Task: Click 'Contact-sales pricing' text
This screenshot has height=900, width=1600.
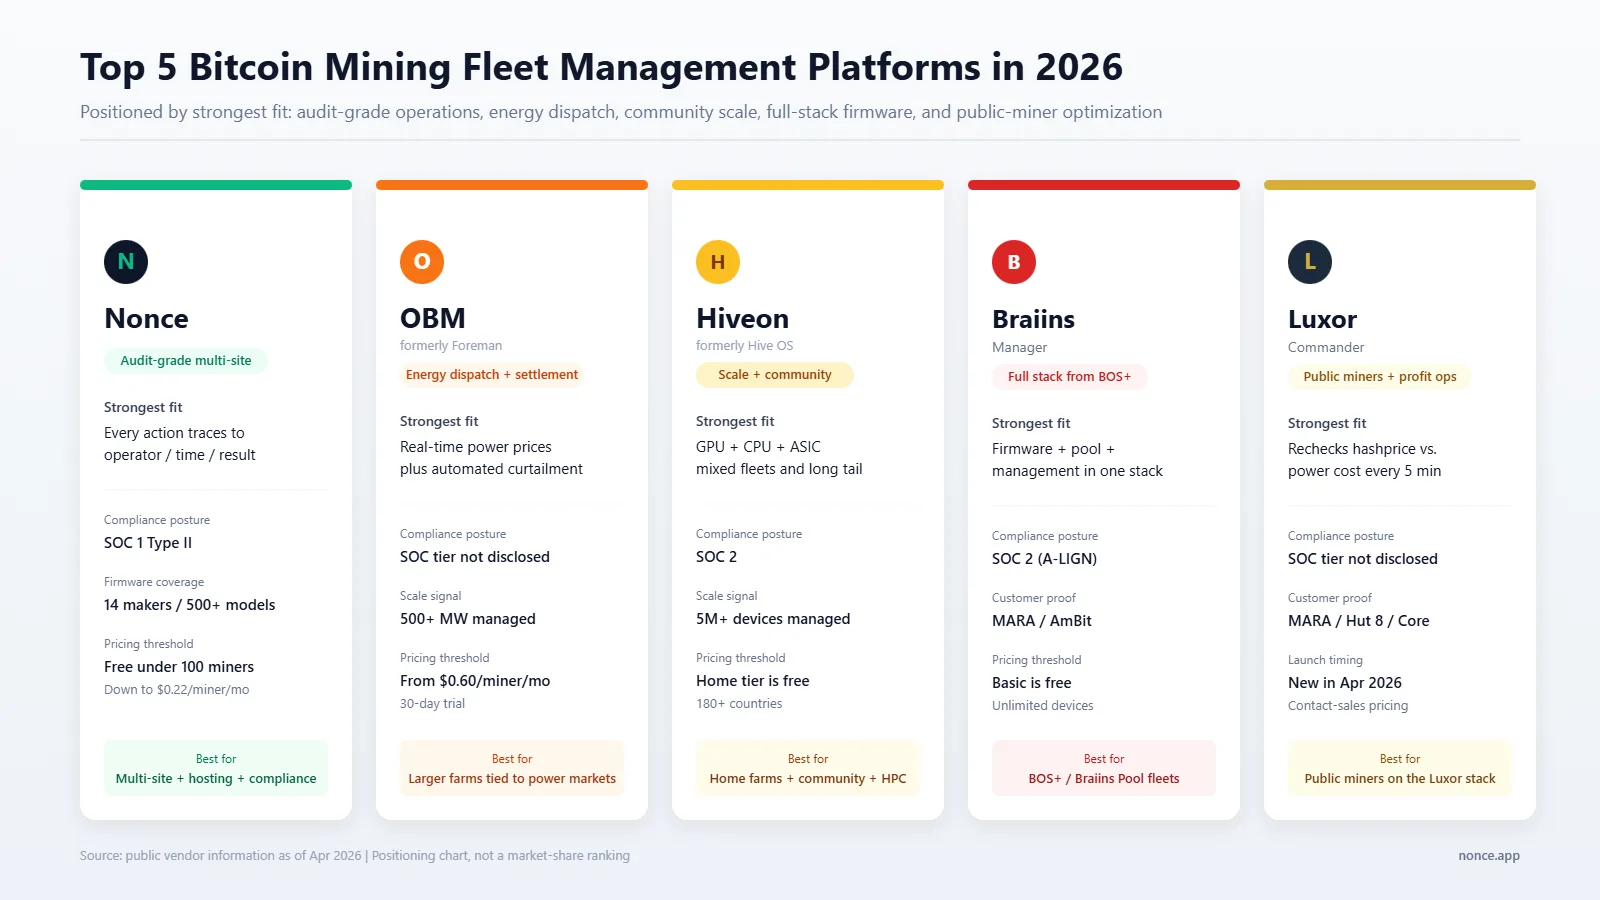Action: [1348, 706]
